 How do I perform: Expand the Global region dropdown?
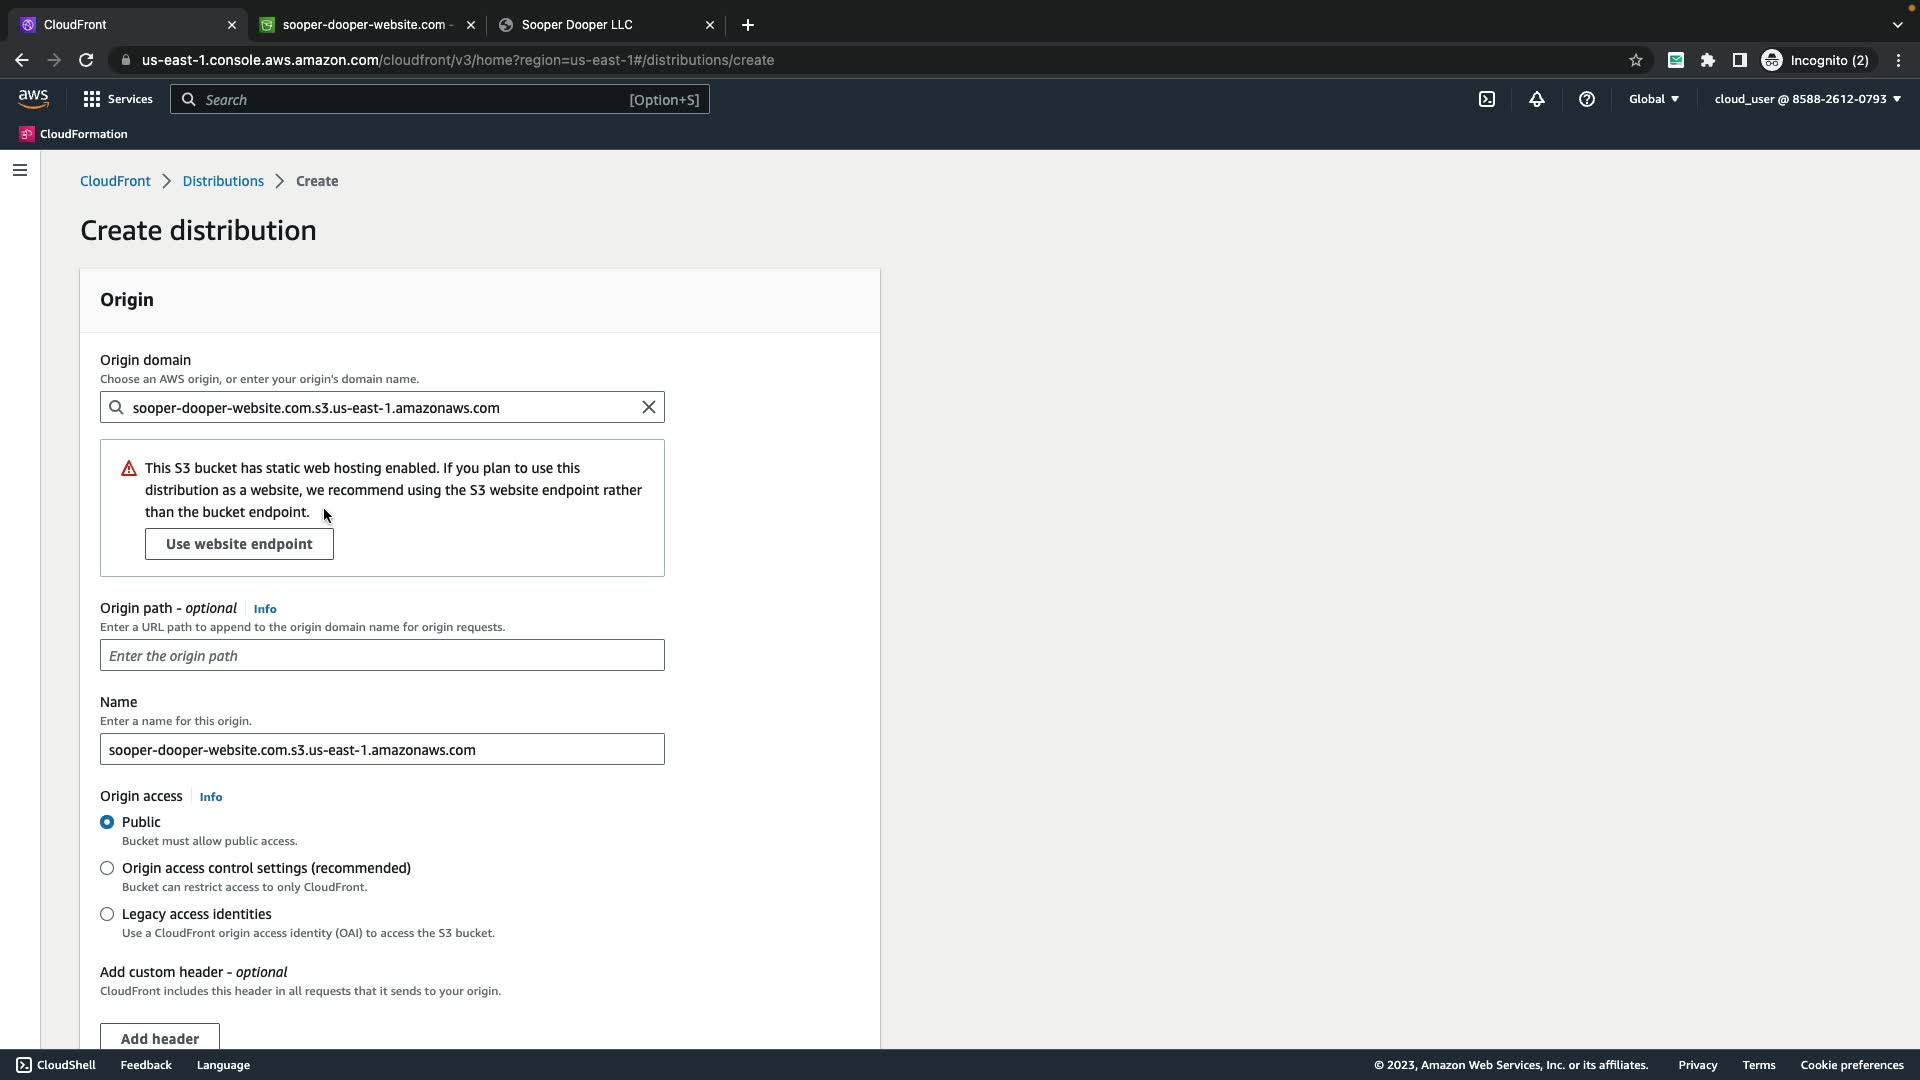1654,99
